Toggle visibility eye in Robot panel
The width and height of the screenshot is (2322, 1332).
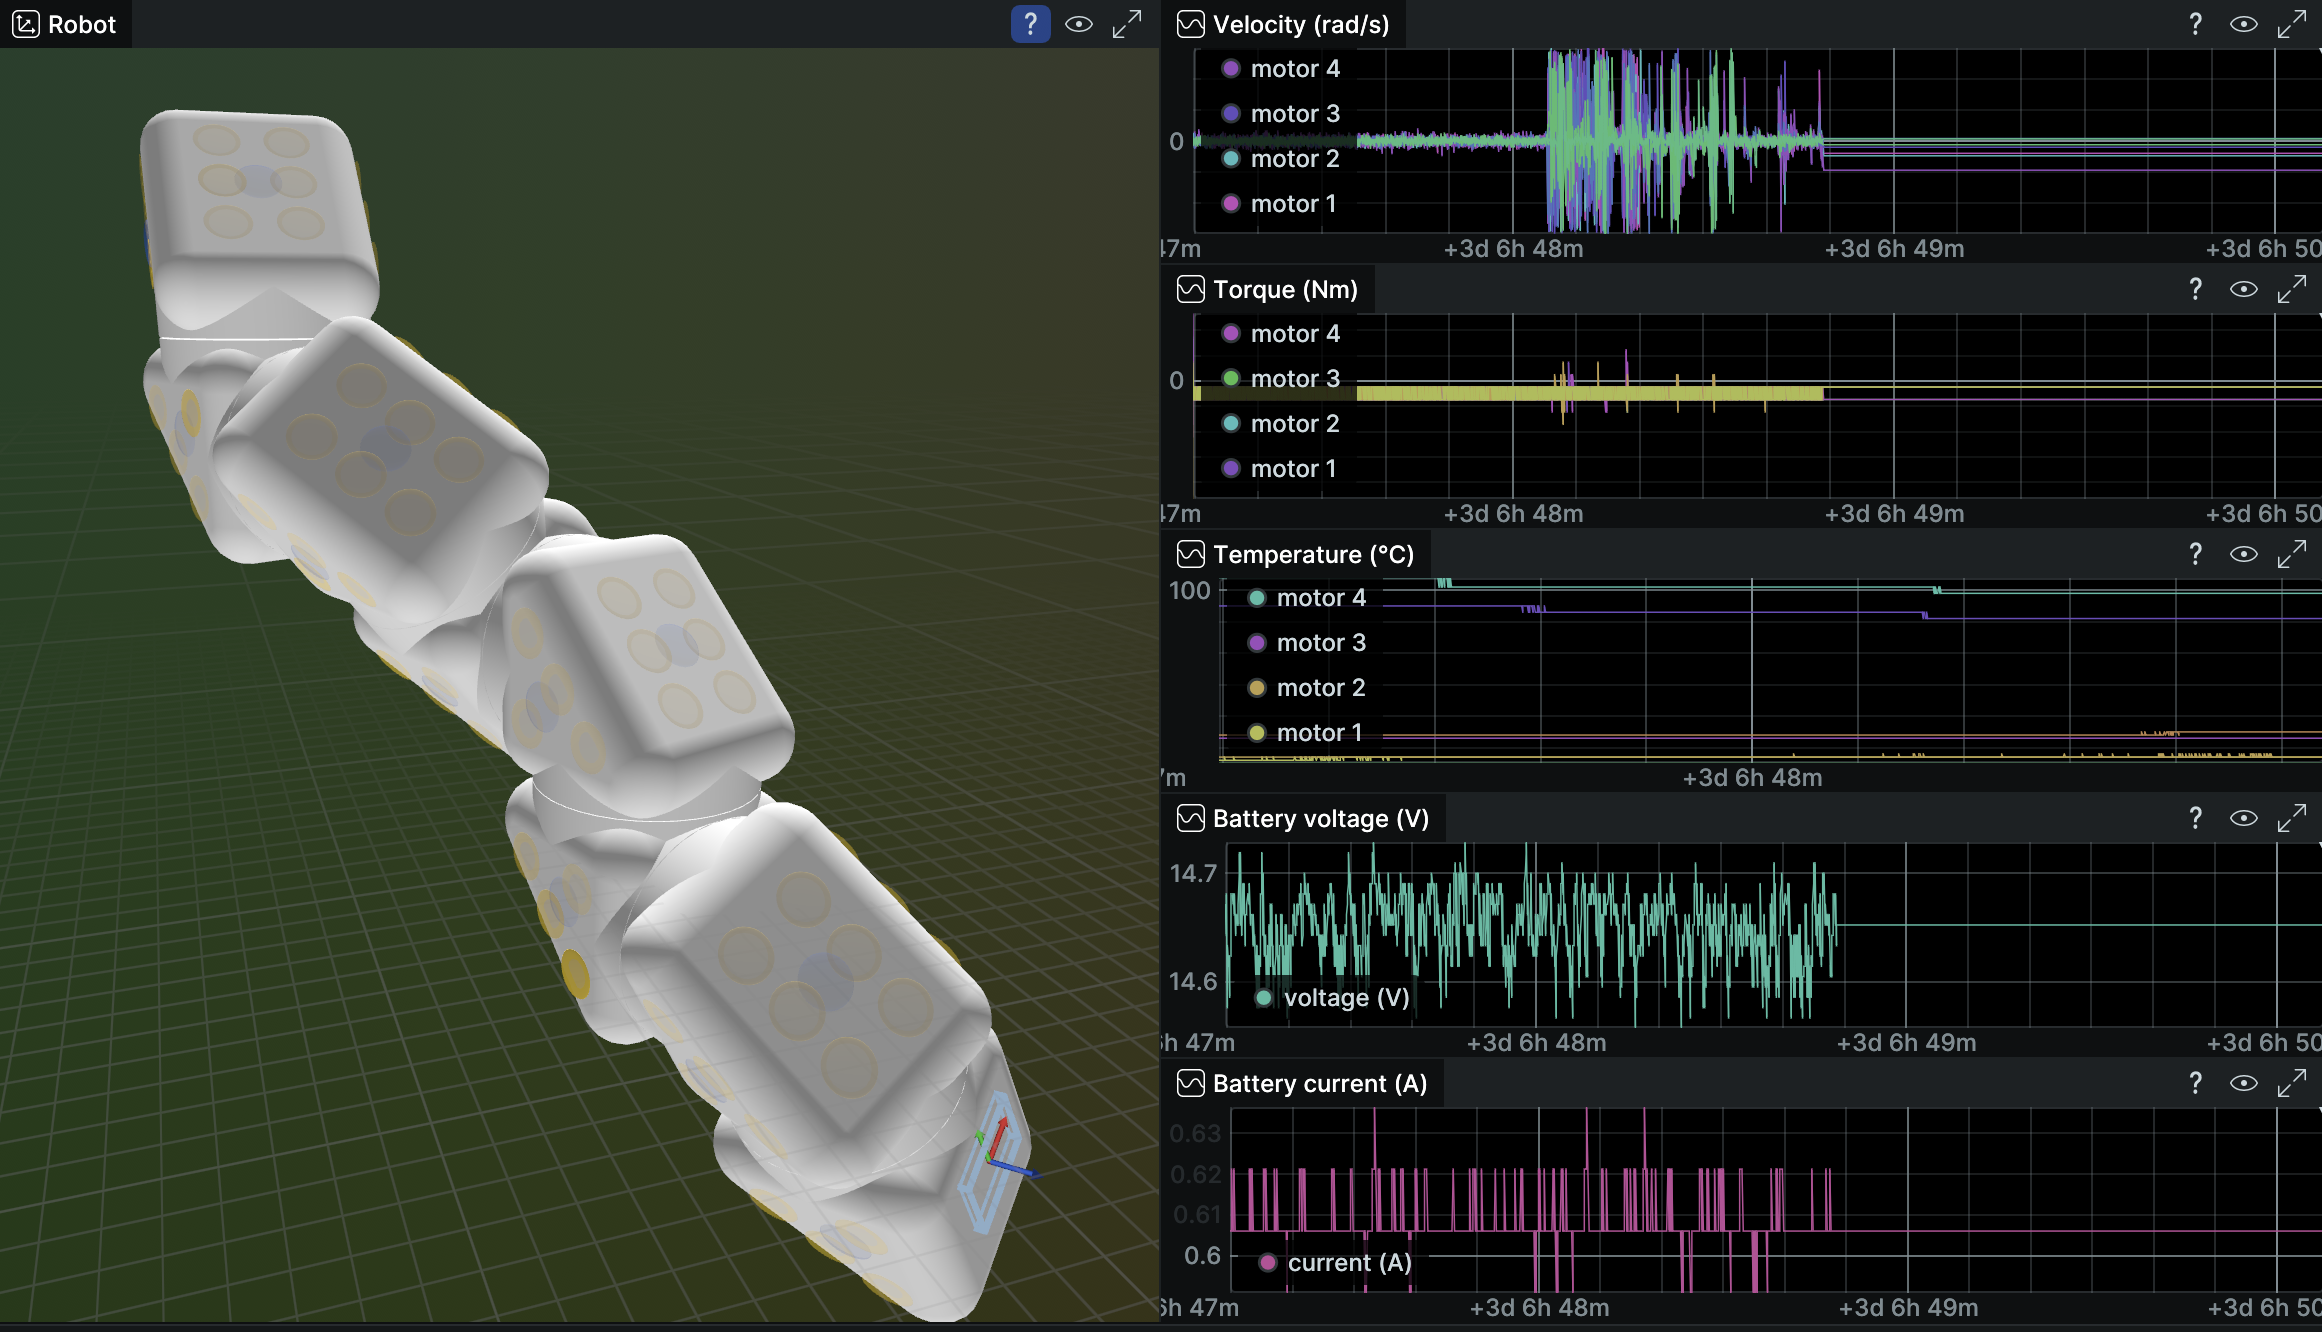pyautogui.click(x=1079, y=24)
